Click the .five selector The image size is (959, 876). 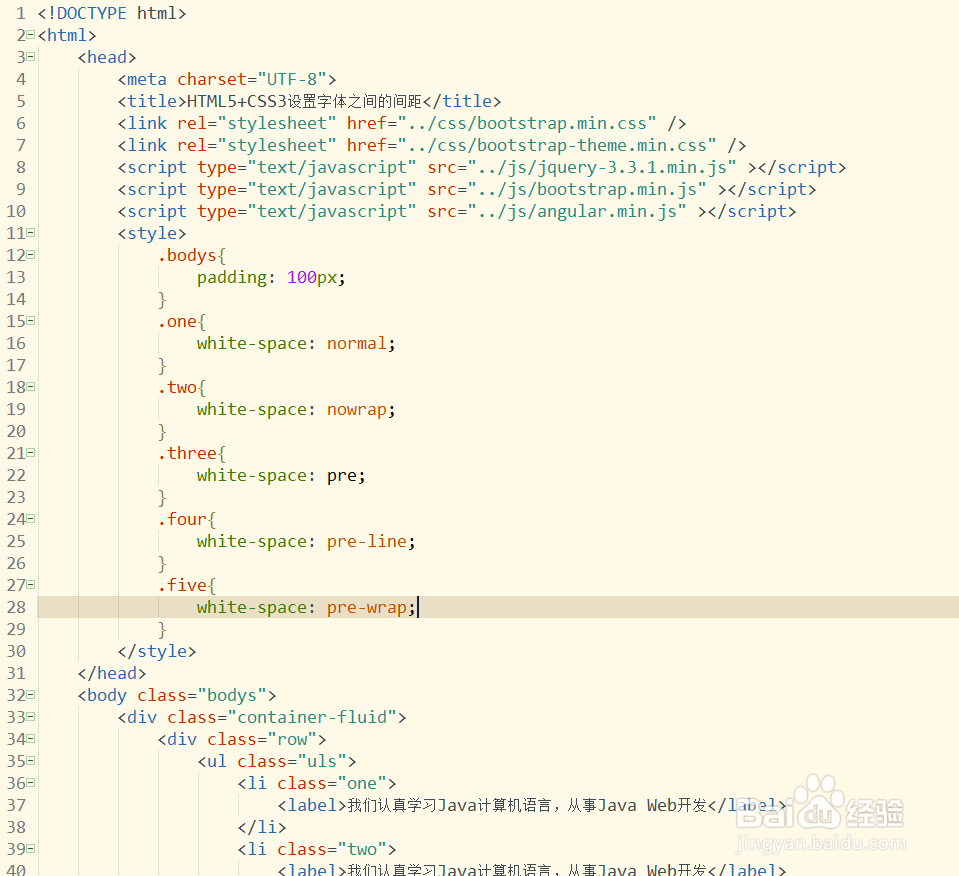coord(182,586)
